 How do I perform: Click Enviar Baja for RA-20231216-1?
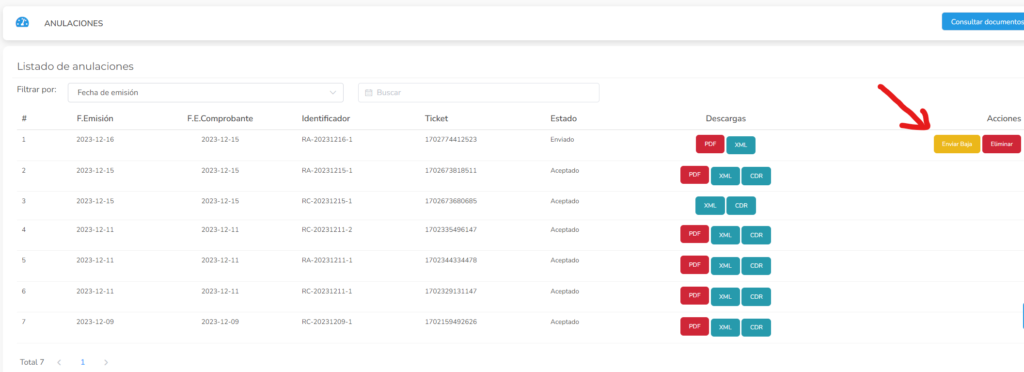point(957,145)
